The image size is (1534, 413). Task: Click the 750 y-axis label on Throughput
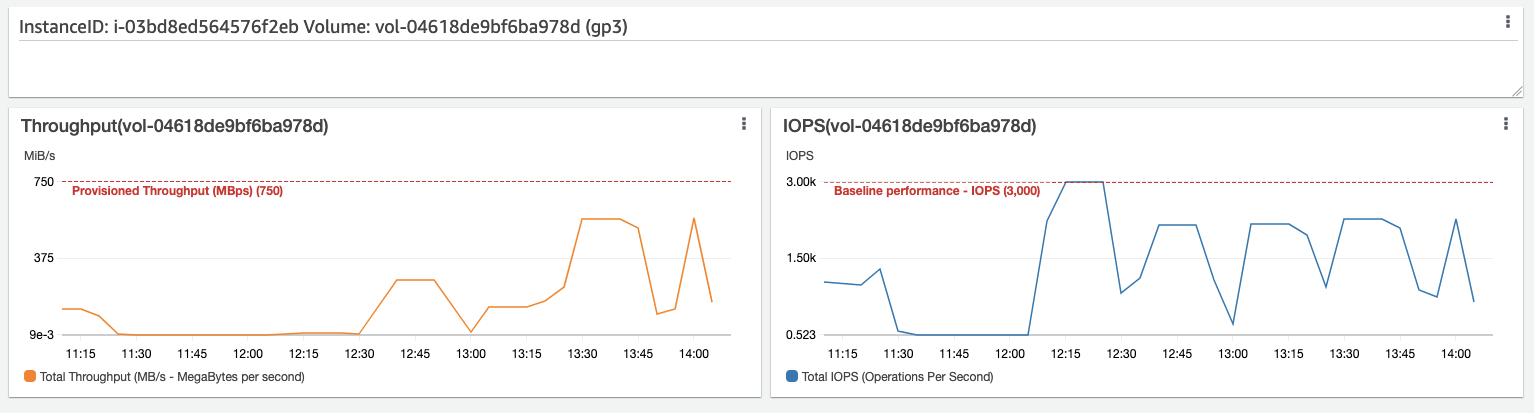pos(43,182)
